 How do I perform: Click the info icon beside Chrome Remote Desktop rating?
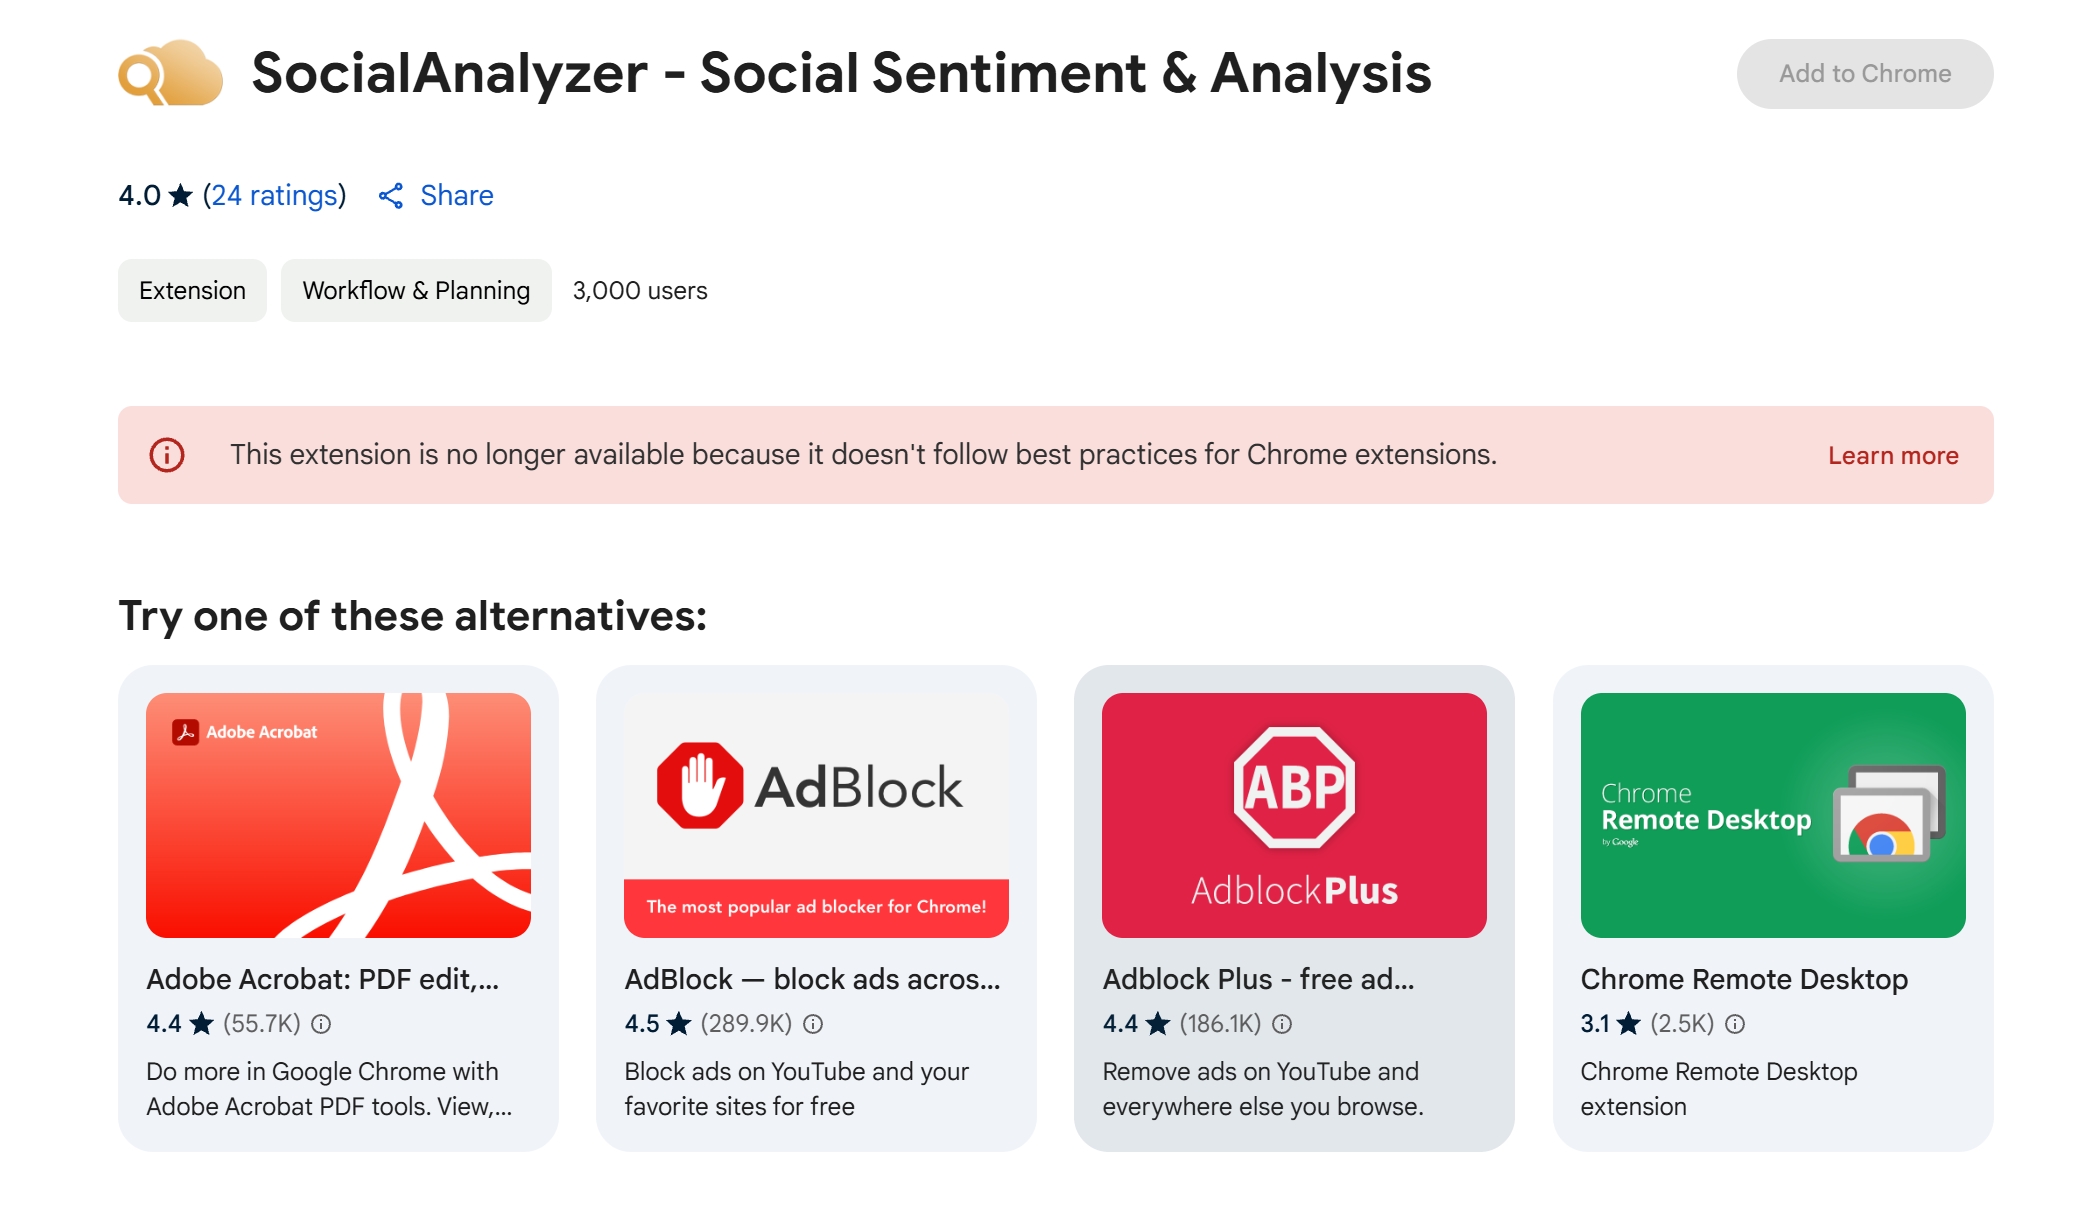coord(1736,1023)
